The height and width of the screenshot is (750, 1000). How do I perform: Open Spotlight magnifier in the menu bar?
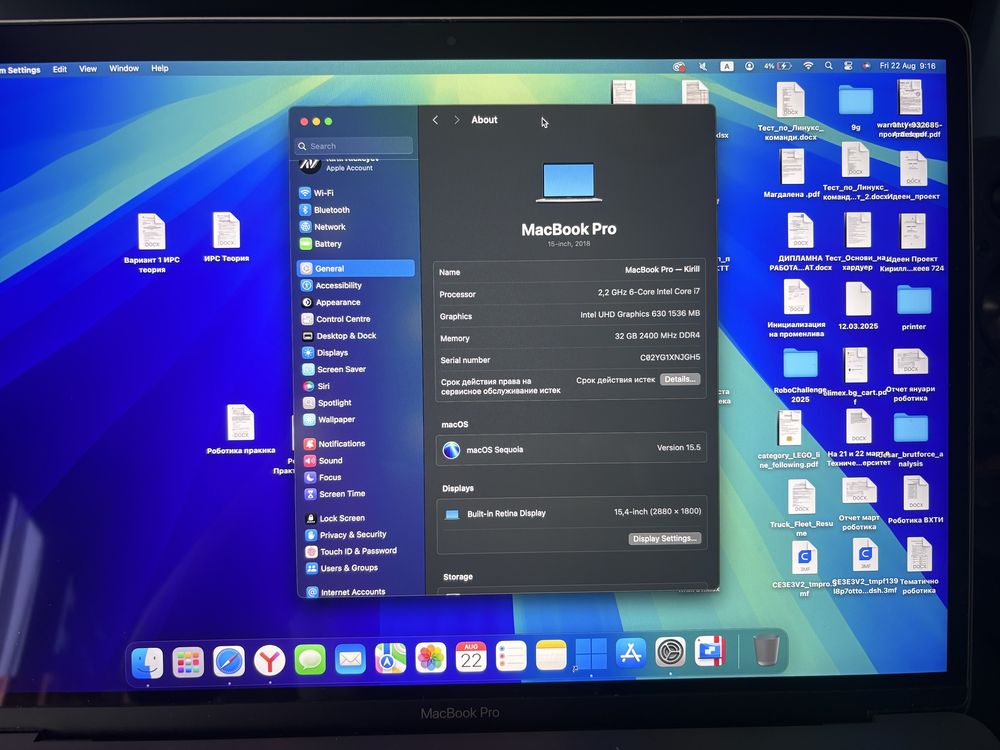point(828,66)
